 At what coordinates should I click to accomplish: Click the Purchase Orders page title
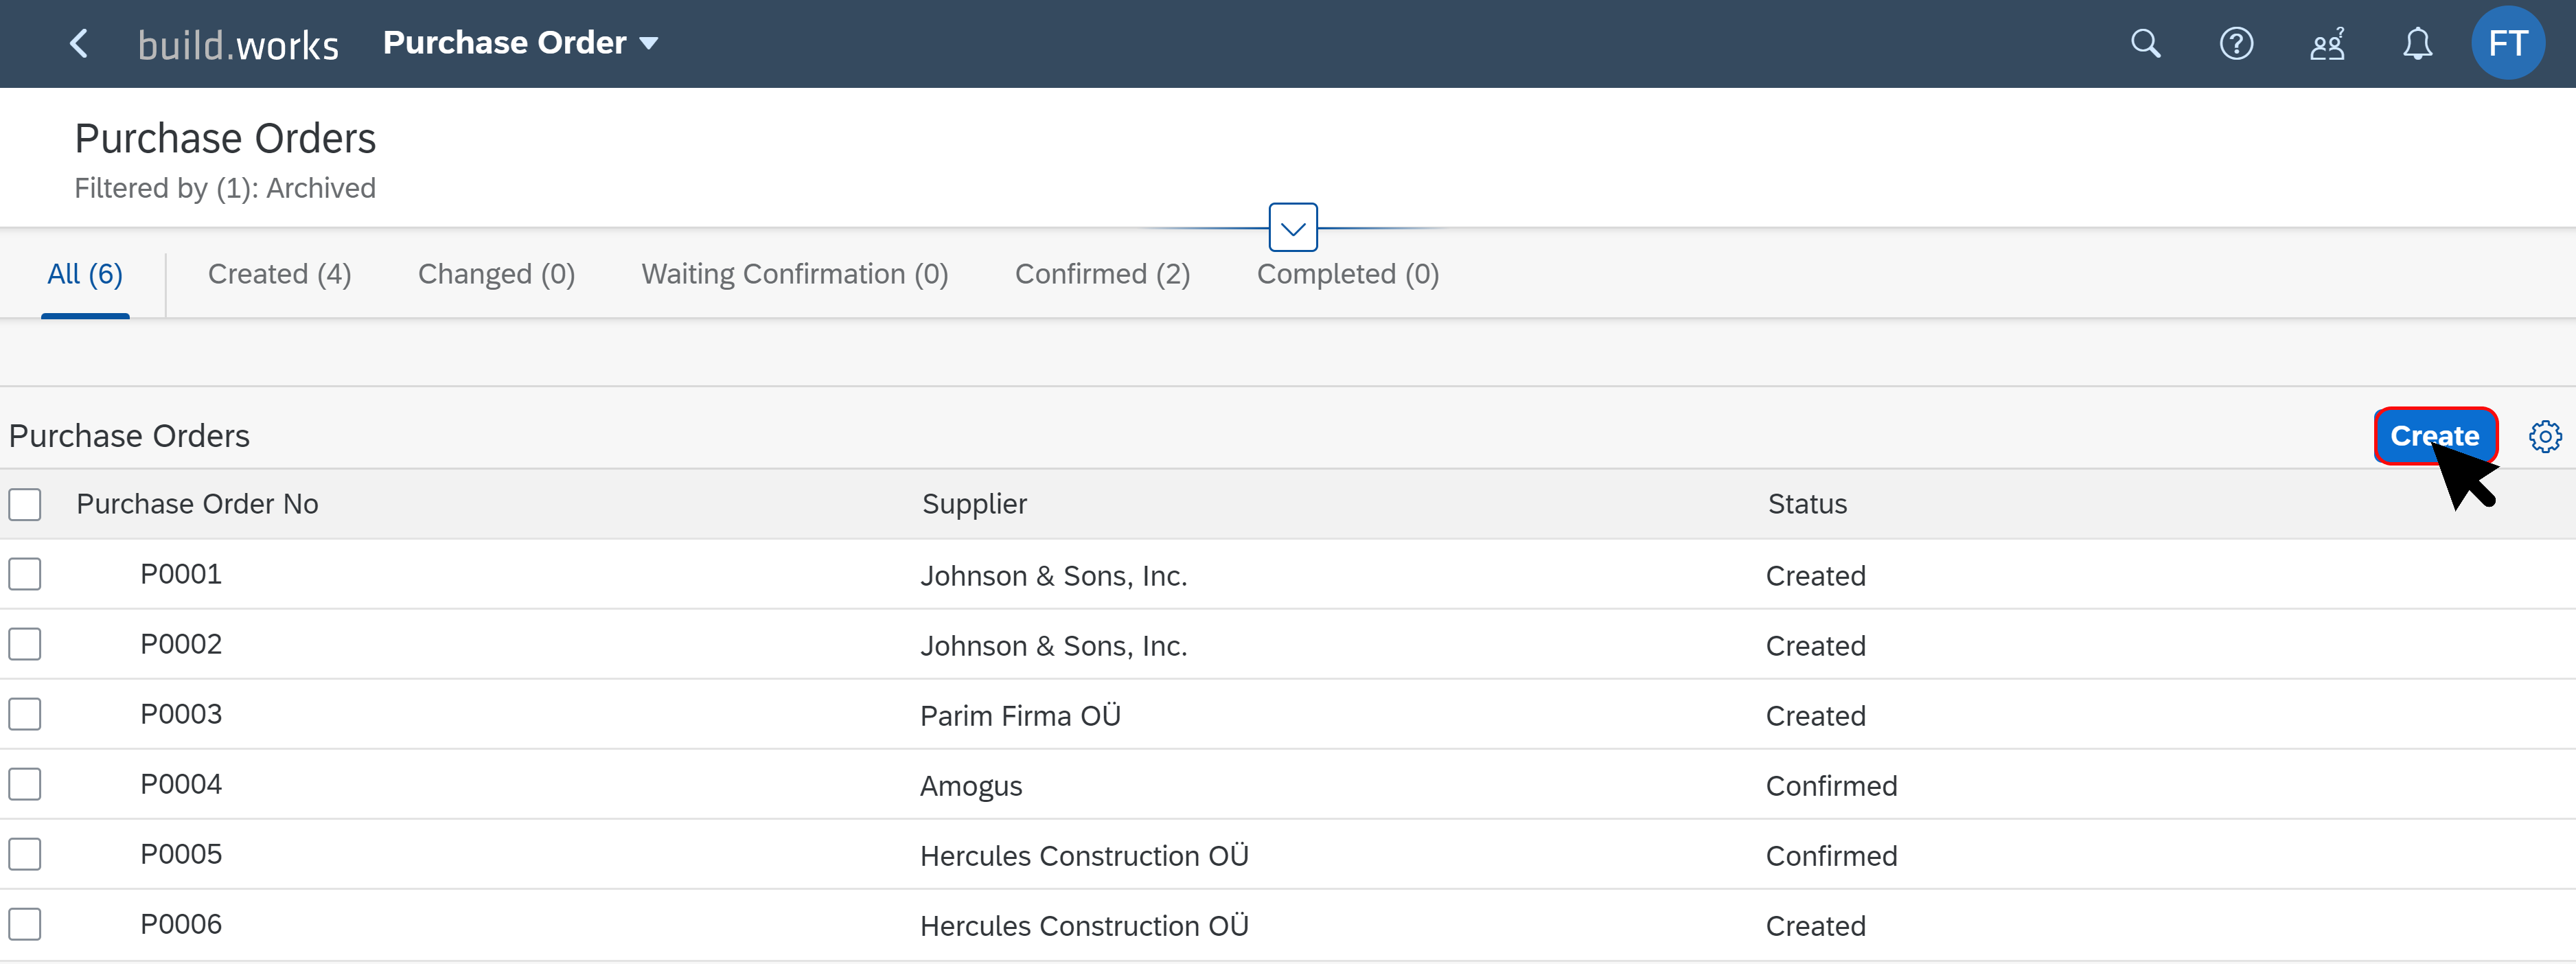click(225, 138)
